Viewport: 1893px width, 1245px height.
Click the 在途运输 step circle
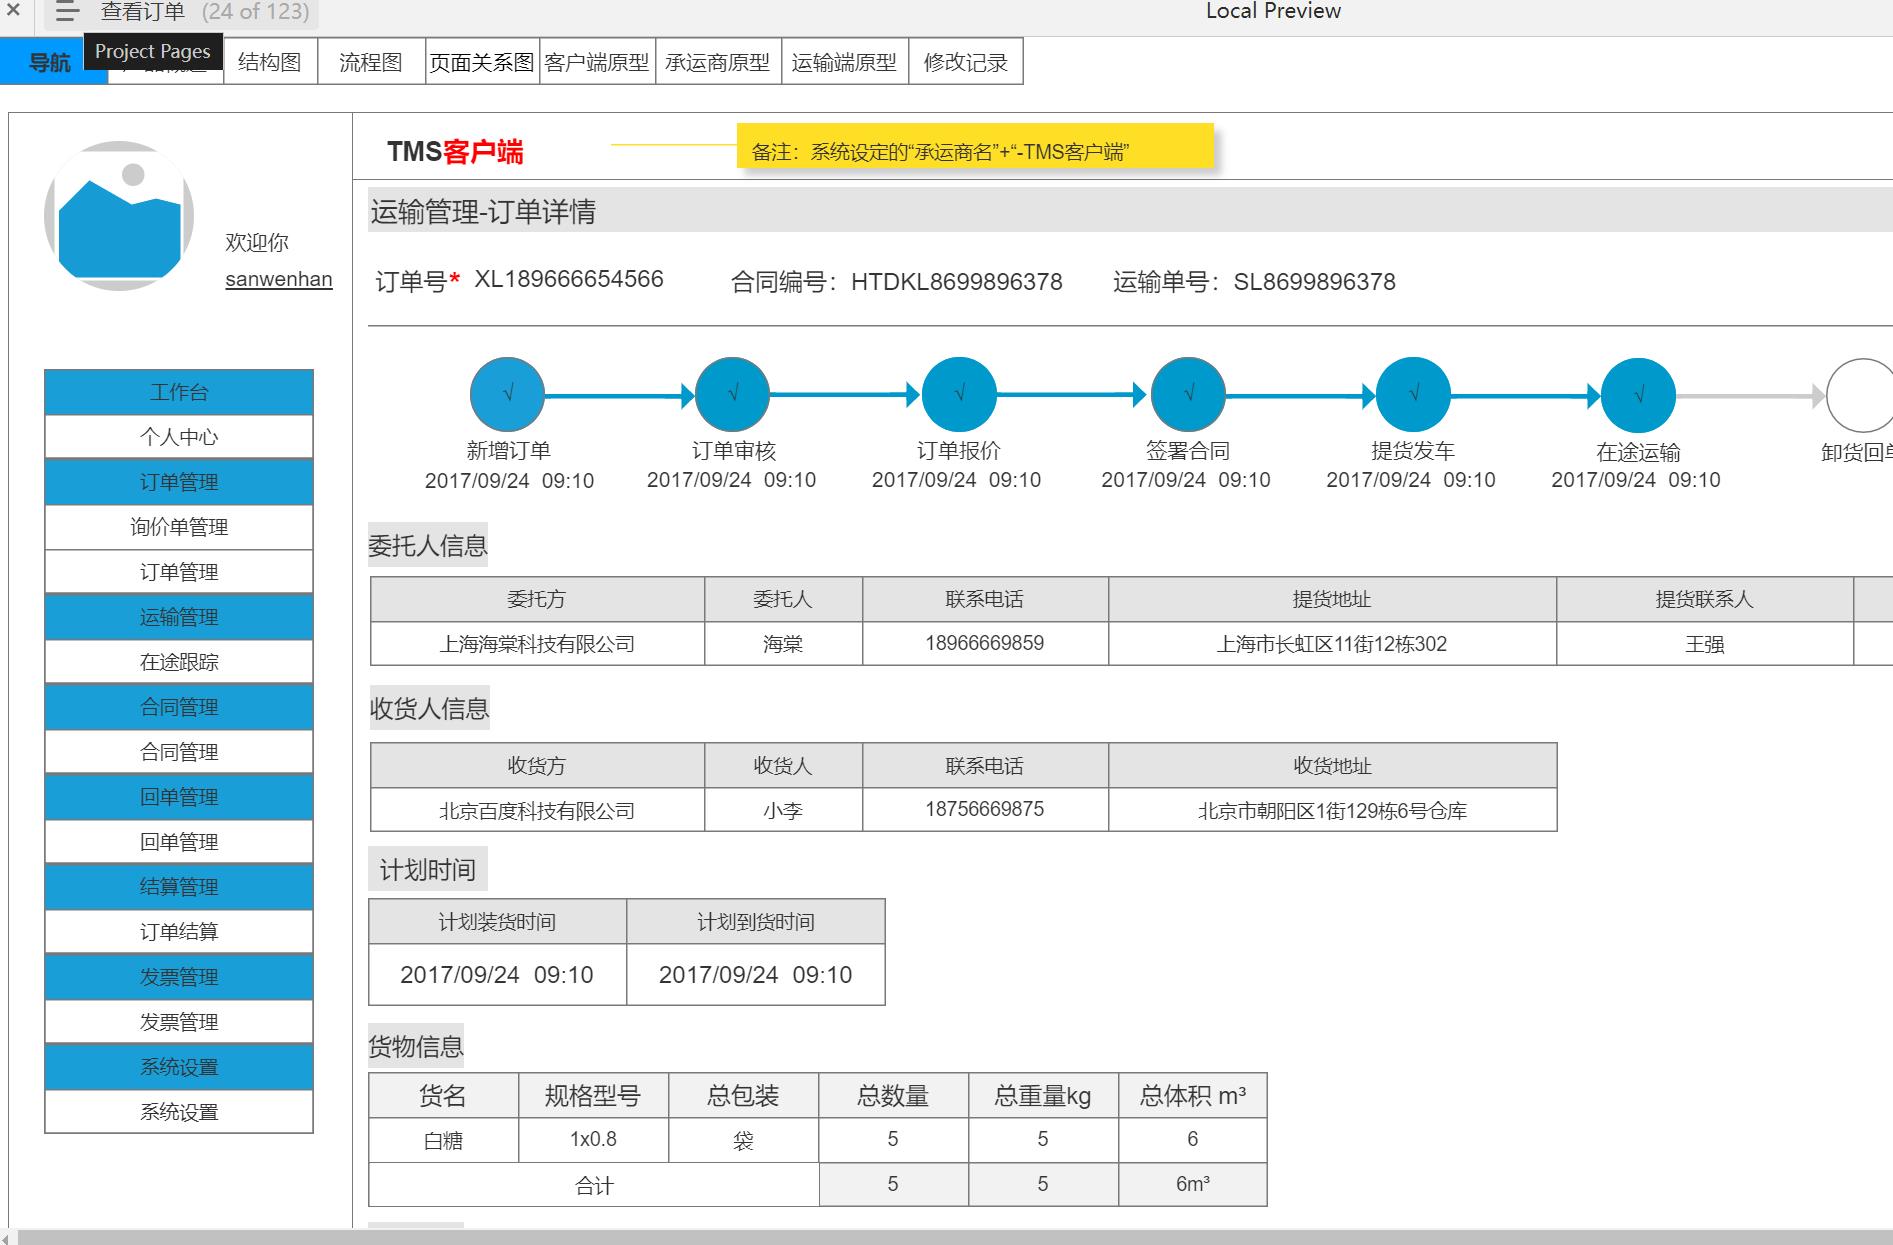point(1638,394)
